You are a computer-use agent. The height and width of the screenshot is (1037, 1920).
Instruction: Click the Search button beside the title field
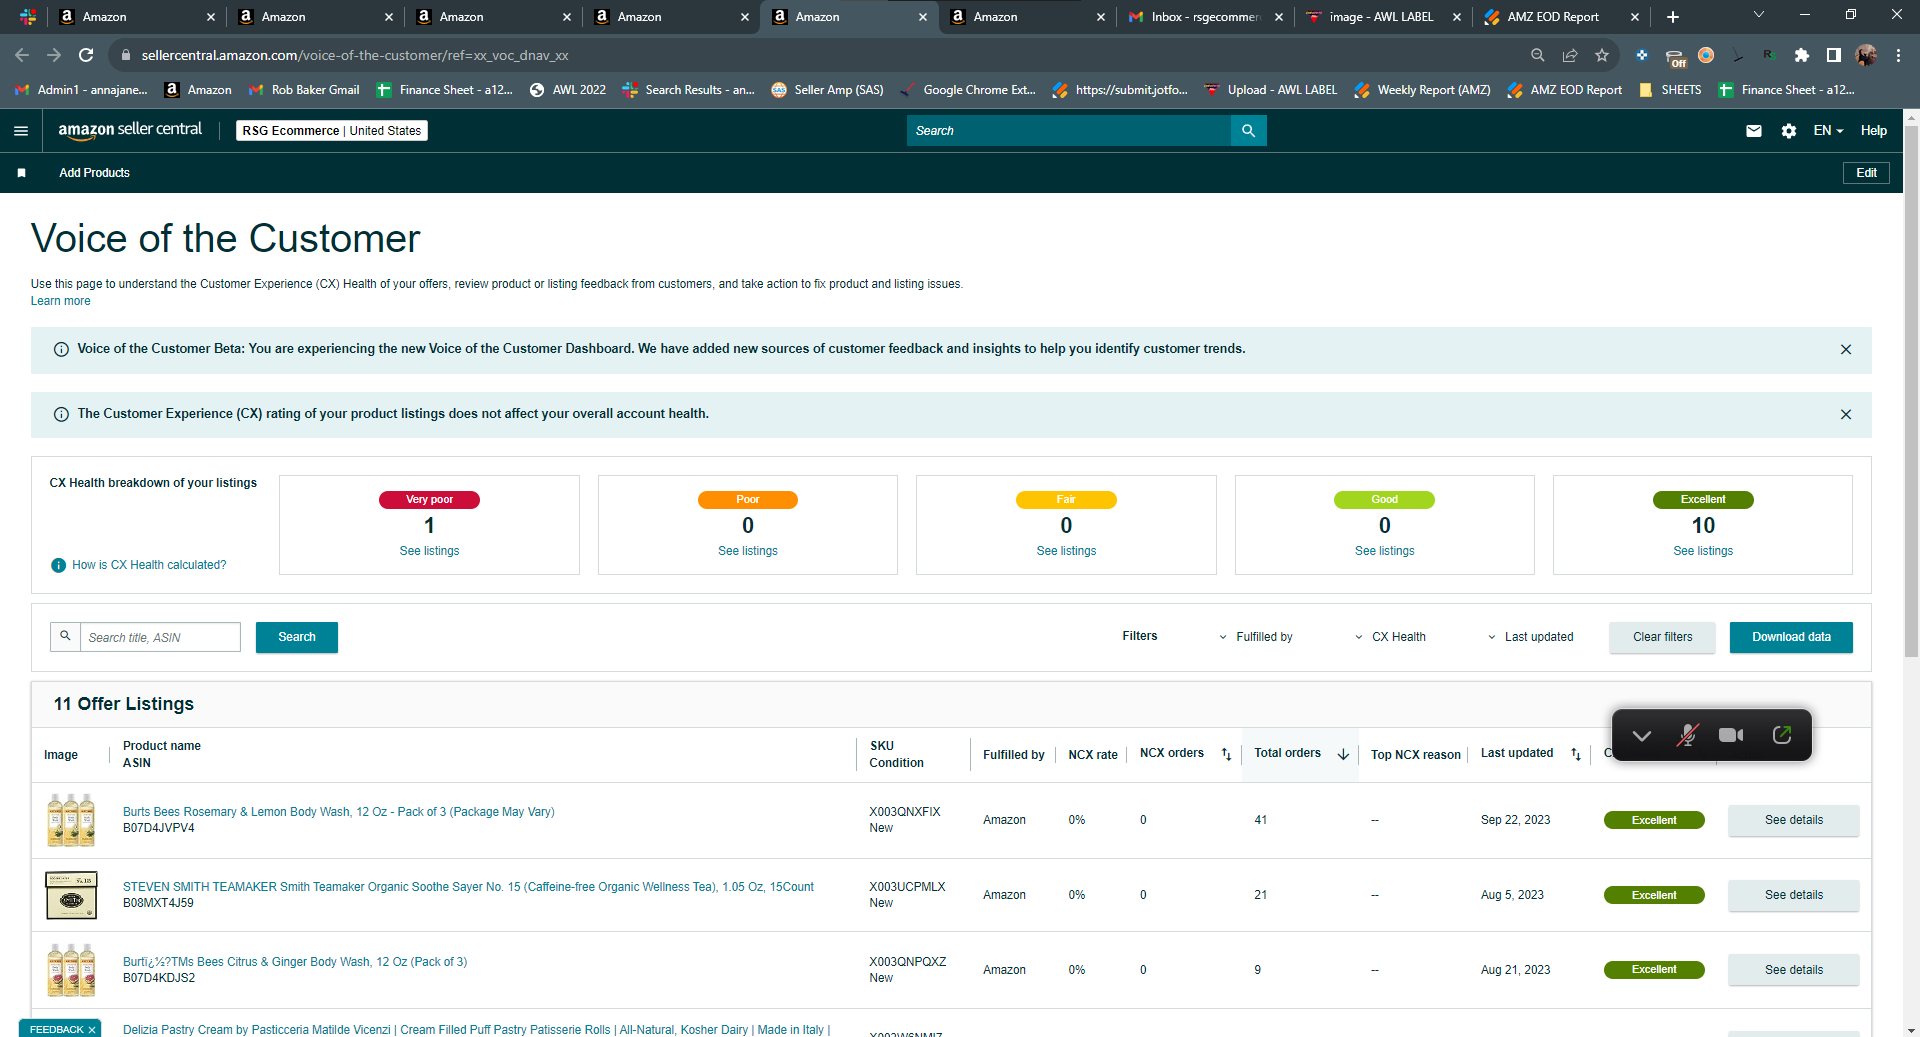coord(297,637)
